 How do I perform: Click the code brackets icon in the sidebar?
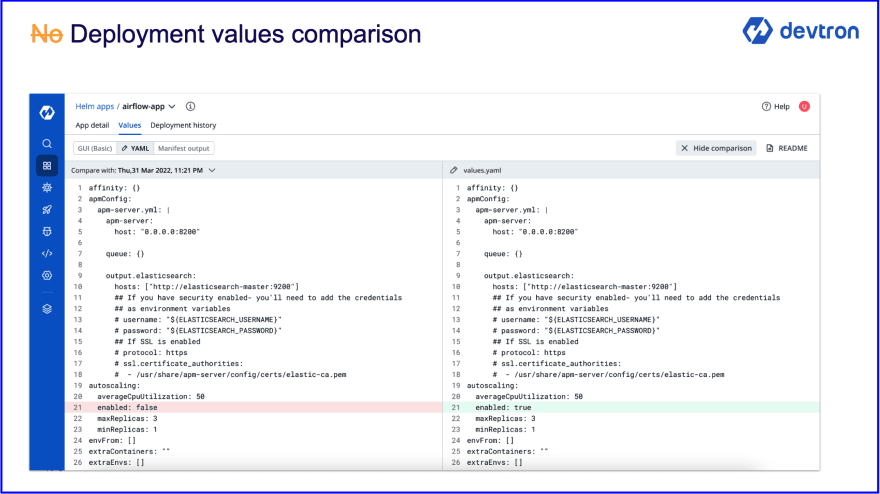click(47, 254)
